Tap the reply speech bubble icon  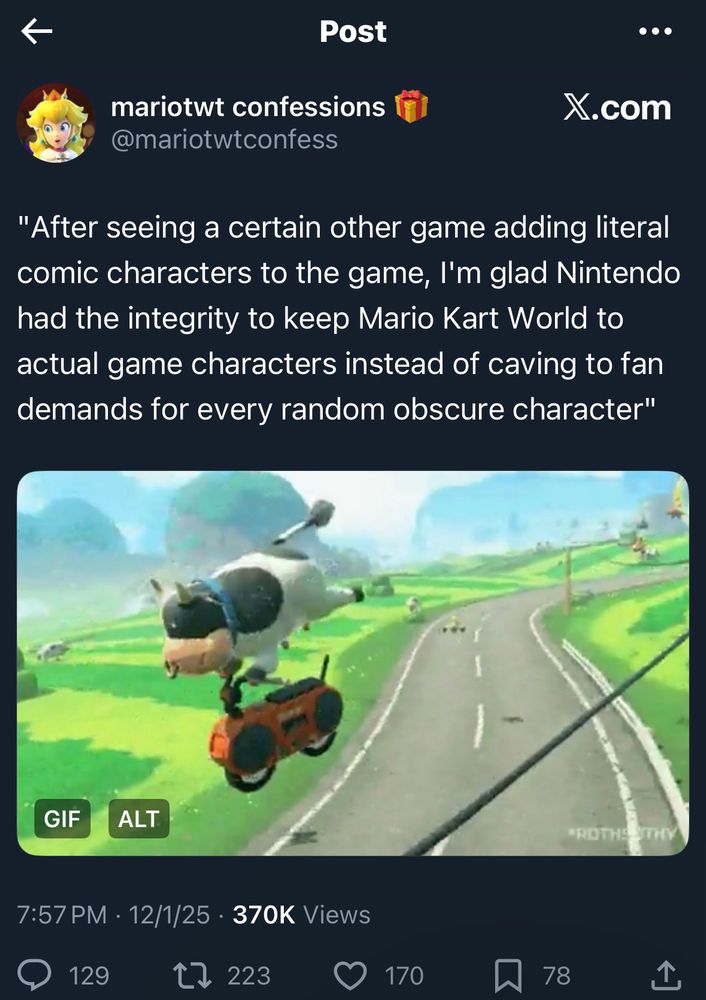[34, 975]
